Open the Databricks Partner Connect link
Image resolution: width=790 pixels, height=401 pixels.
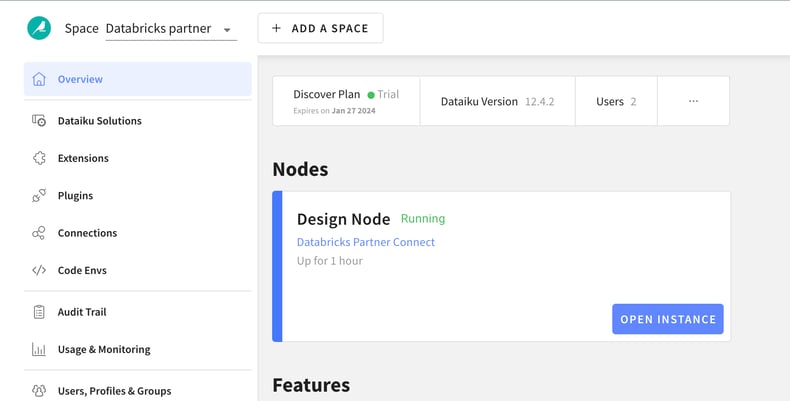pyautogui.click(x=366, y=242)
